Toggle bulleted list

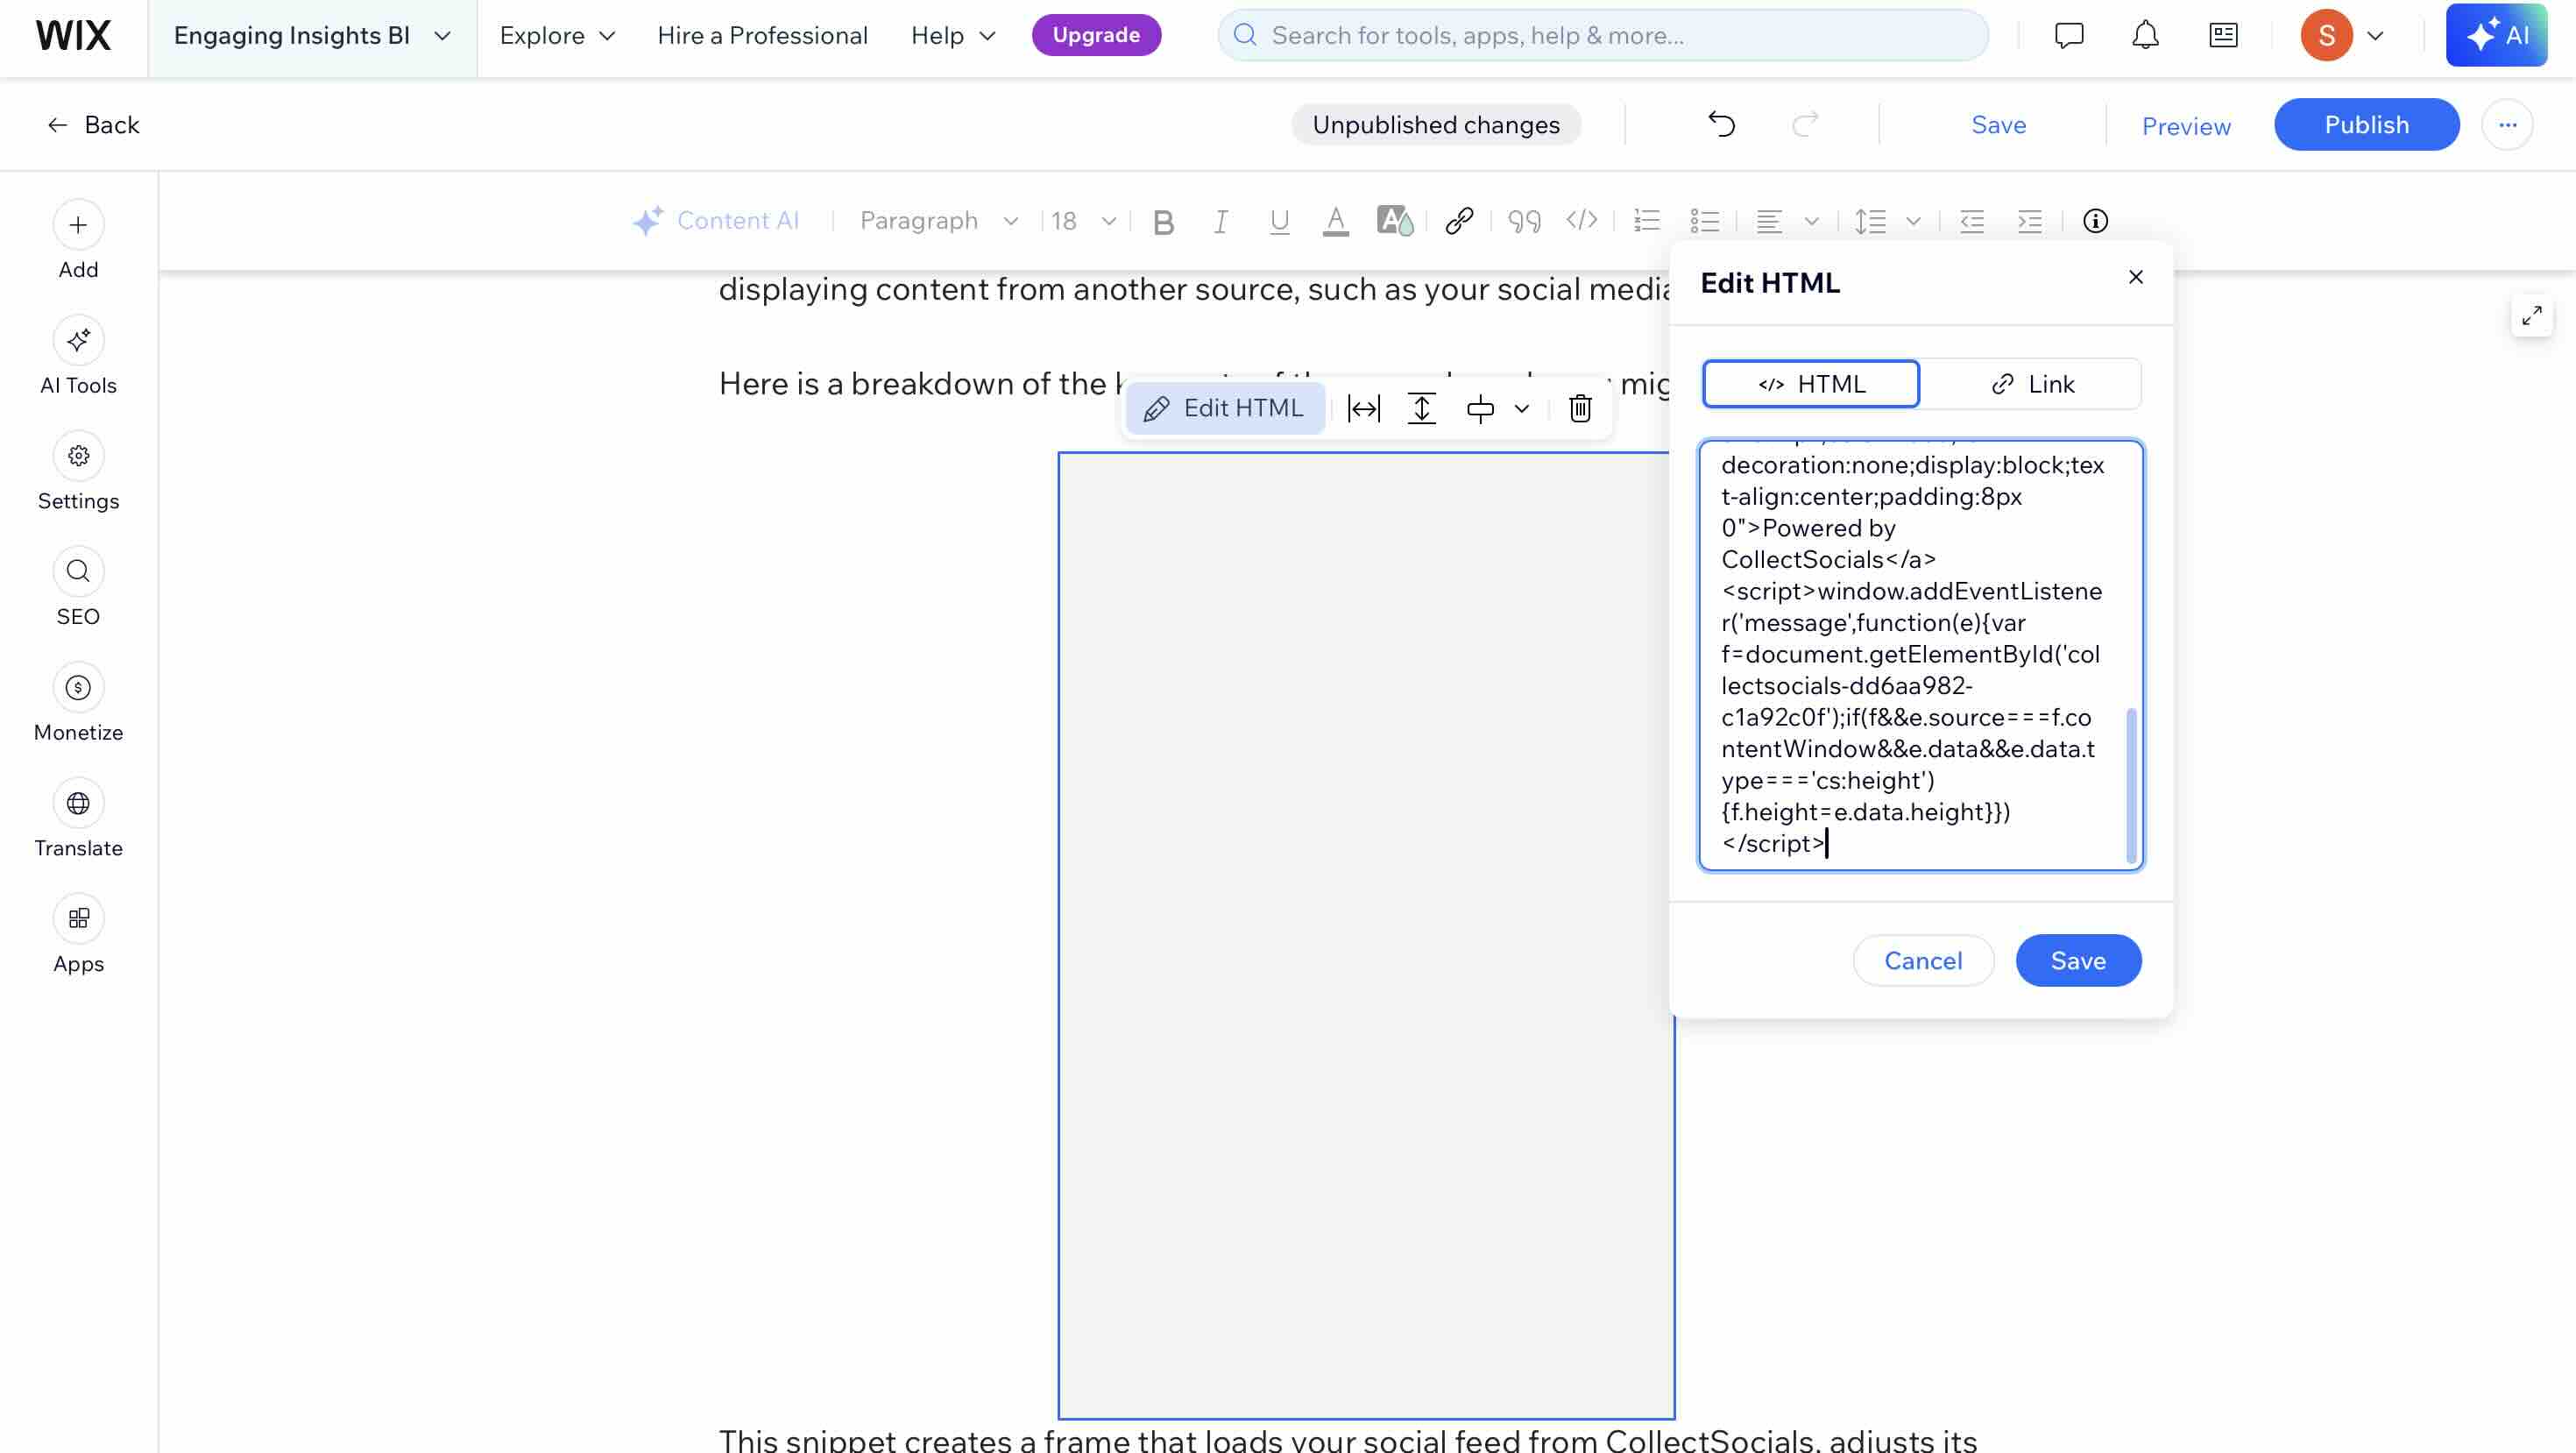1704,221
